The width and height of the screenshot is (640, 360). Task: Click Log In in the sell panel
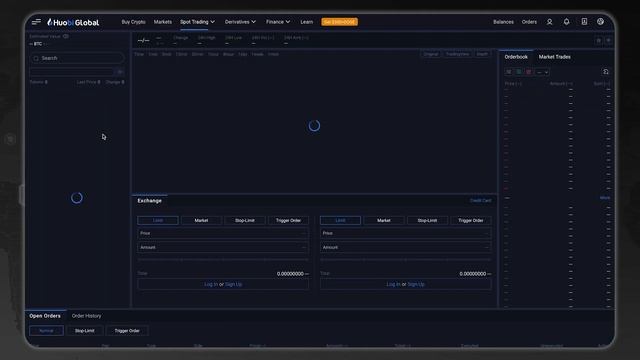point(393,284)
